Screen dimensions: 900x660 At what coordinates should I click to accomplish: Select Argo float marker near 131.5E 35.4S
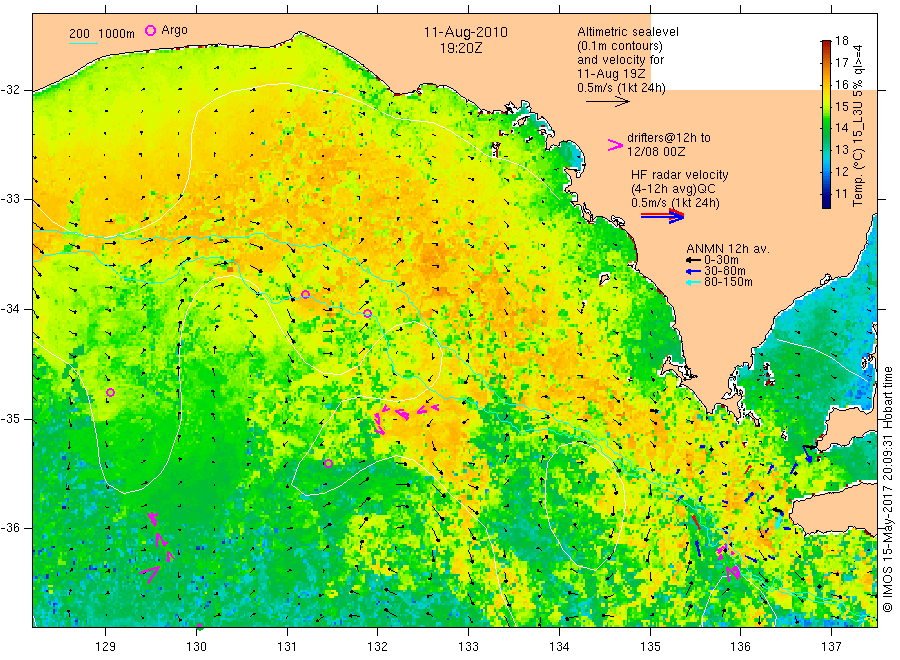pos(328,464)
